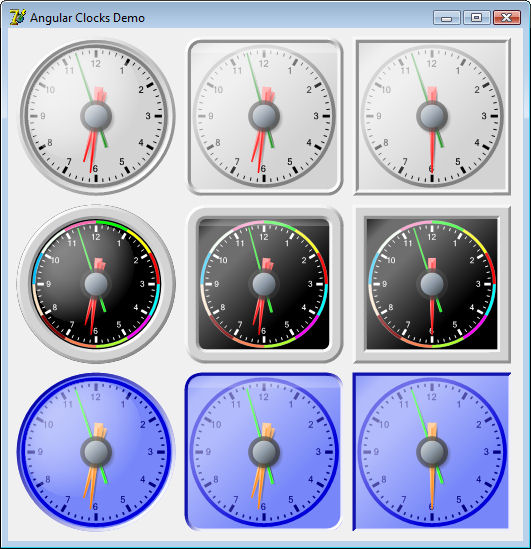The height and width of the screenshot is (549, 531).
Task: Click the square-framed silver clock at top-right
Action: click(x=432, y=116)
